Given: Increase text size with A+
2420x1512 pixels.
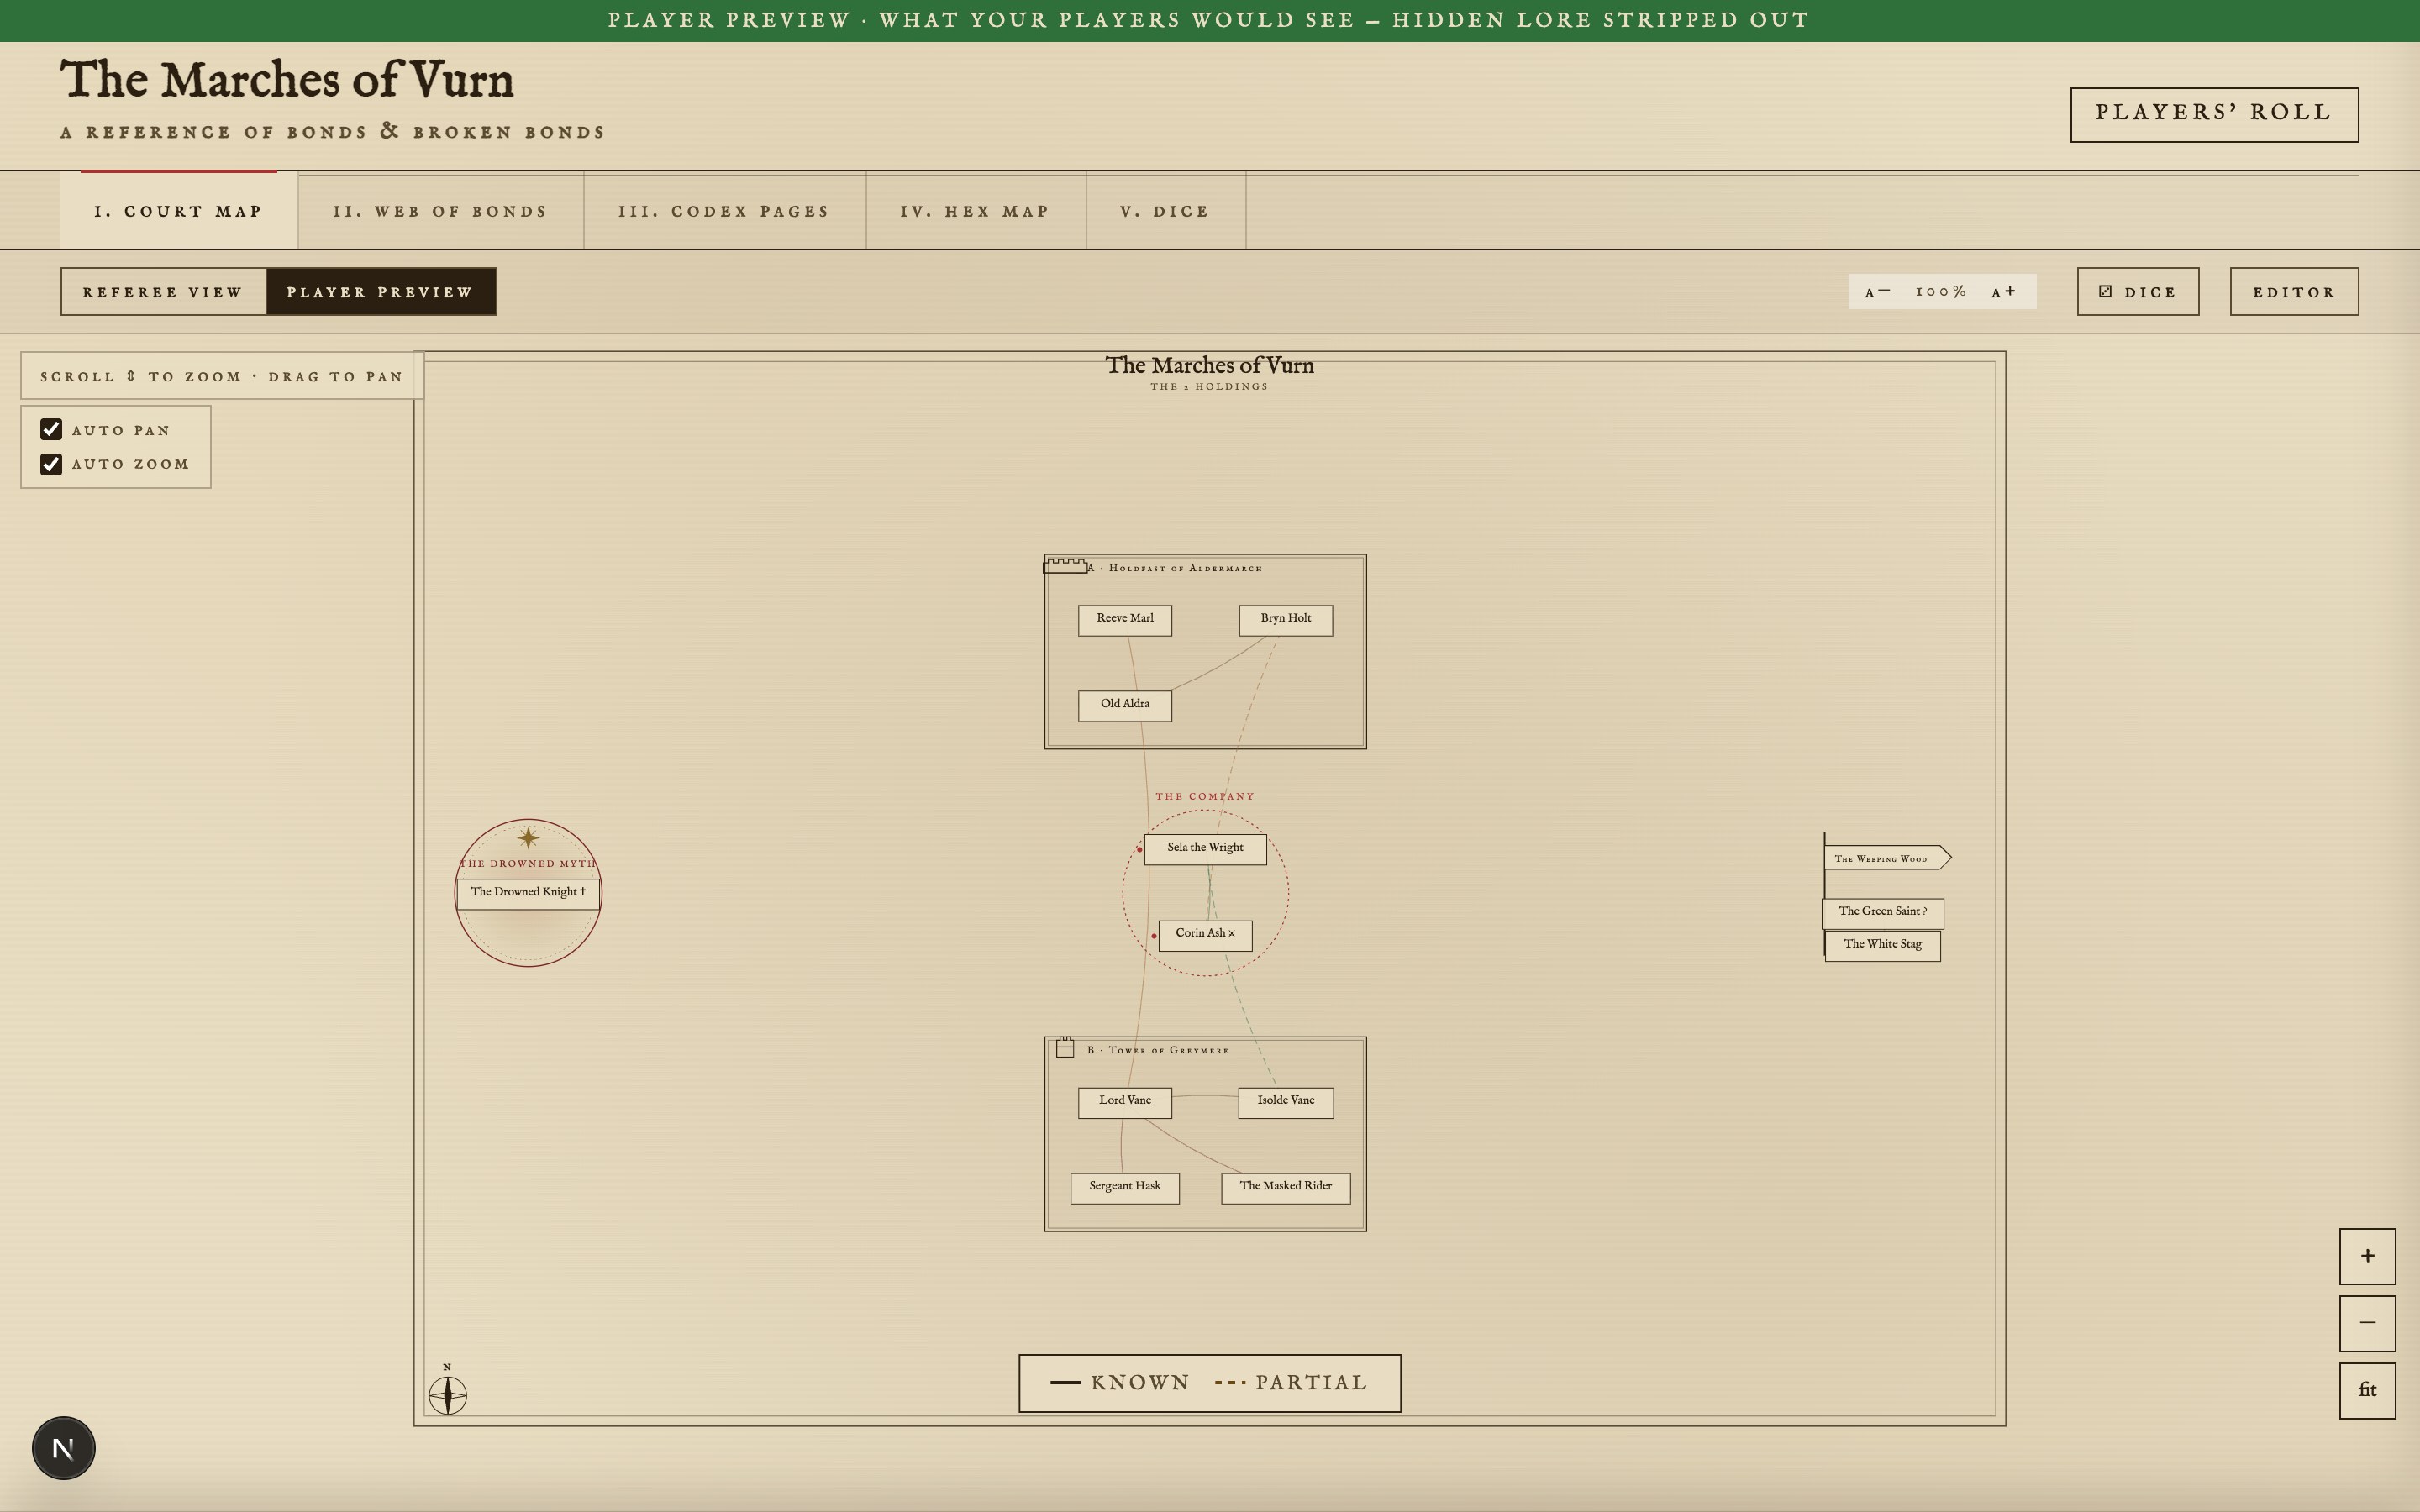Looking at the screenshot, I should tap(2004, 292).
